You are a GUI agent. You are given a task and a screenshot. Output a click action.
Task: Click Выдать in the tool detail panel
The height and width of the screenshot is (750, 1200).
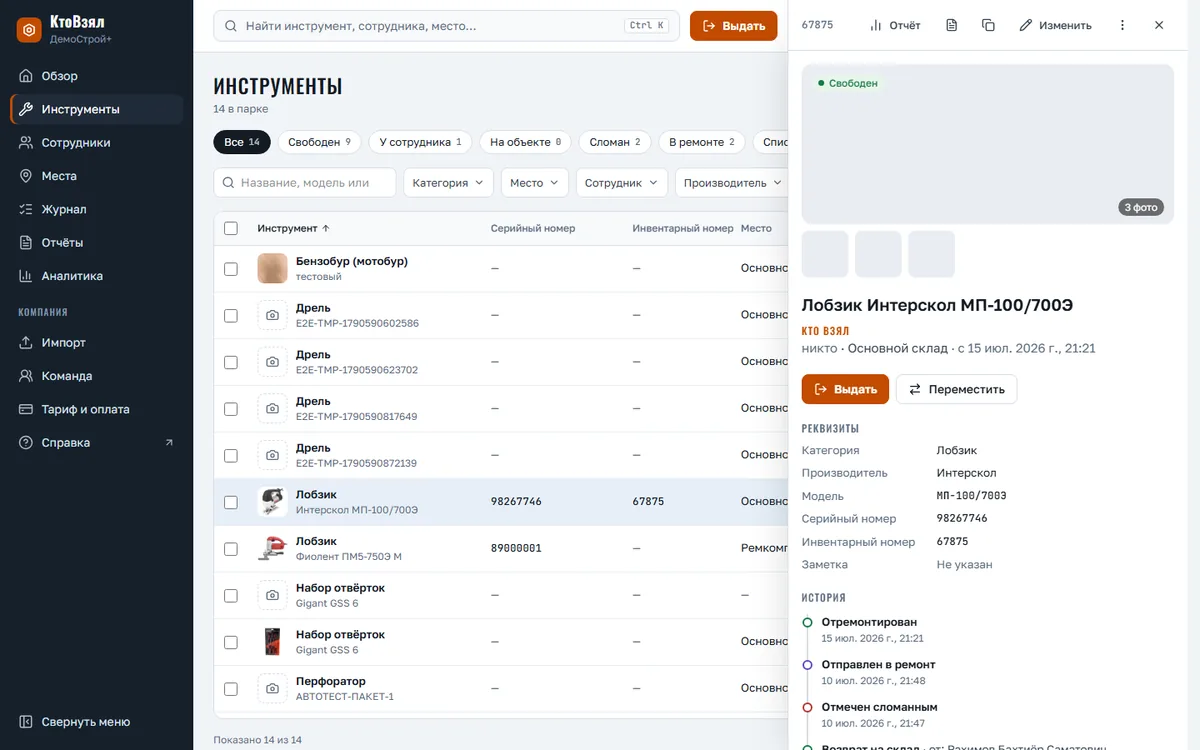(x=845, y=389)
